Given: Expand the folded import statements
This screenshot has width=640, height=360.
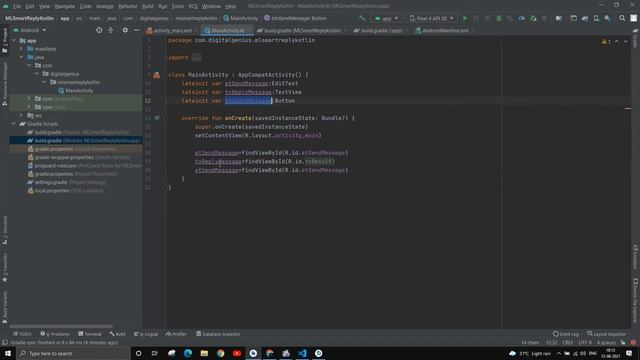Looking at the screenshot, I should (x=196, y=58).
